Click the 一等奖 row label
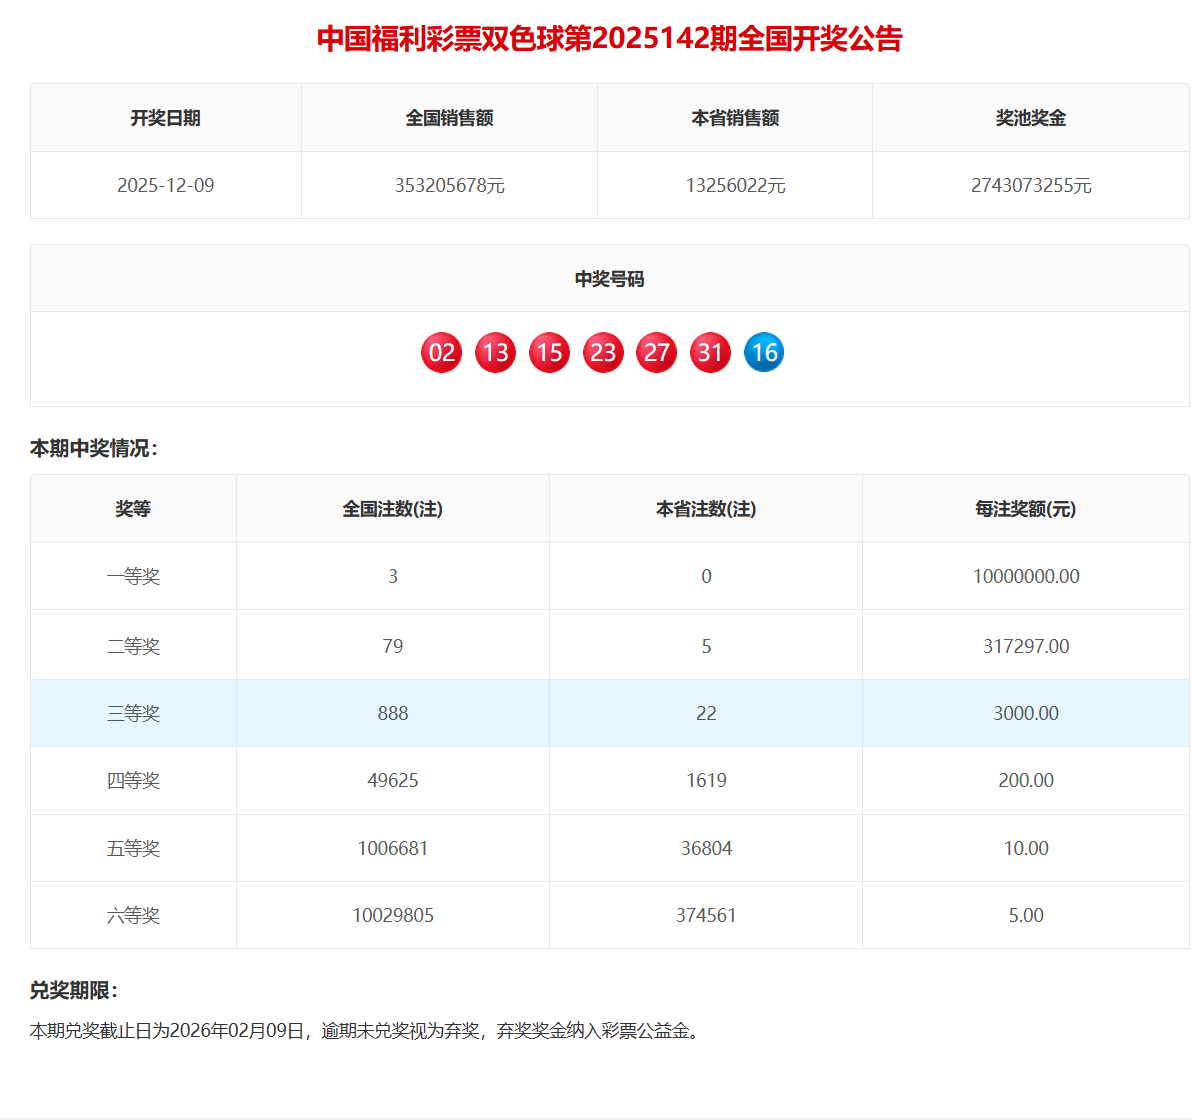This screenshot has width=1192, height=1120. [133, 576]
